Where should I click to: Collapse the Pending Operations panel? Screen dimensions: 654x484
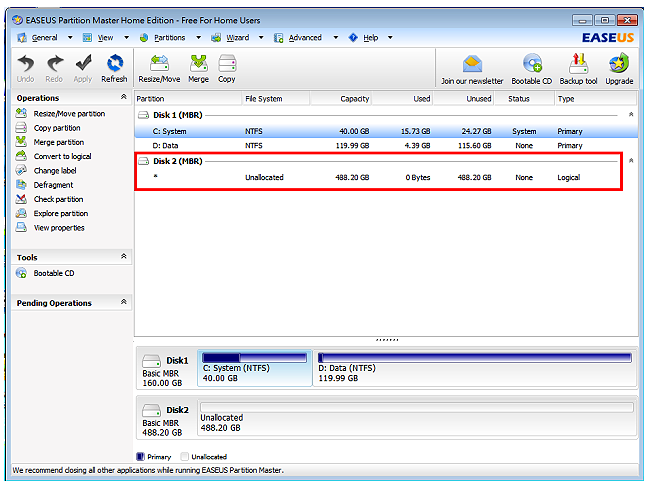tap(123, 302)
